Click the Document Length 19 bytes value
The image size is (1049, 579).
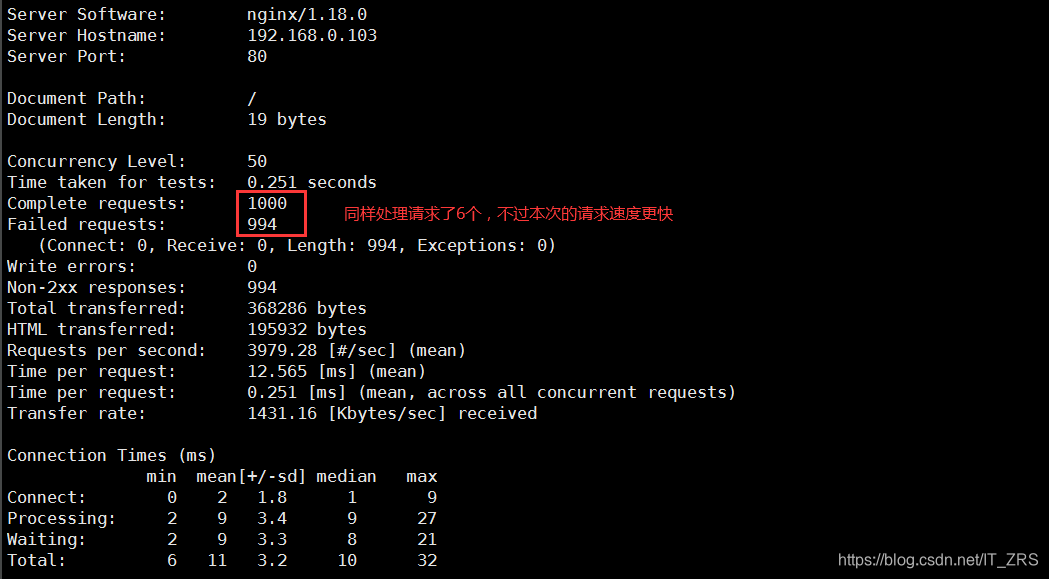pos(287,119)
